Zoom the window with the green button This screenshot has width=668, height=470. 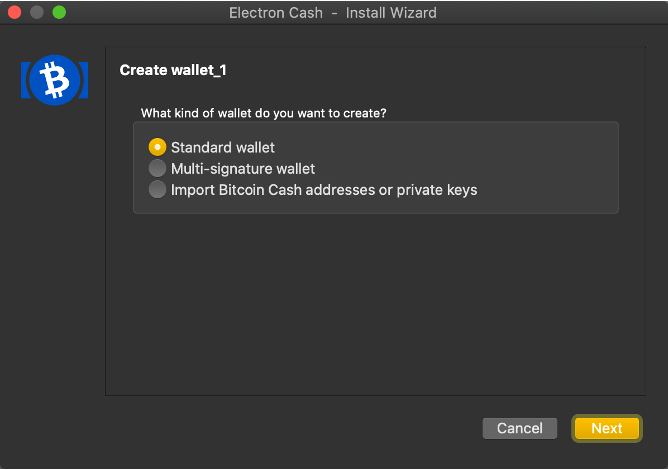click(59, 13)
